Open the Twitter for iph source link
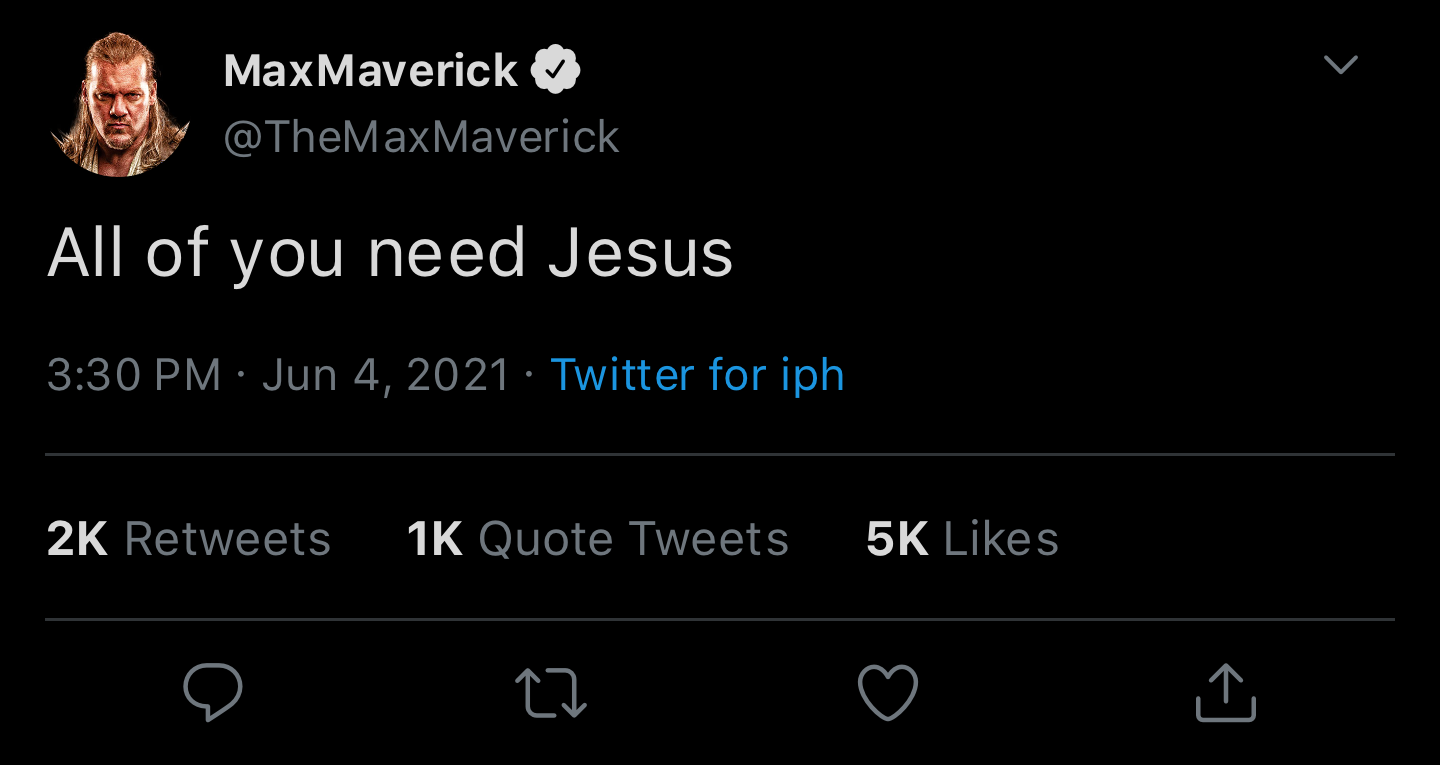This screenshot has height=765, width=1440. click(x=697, y=375)
